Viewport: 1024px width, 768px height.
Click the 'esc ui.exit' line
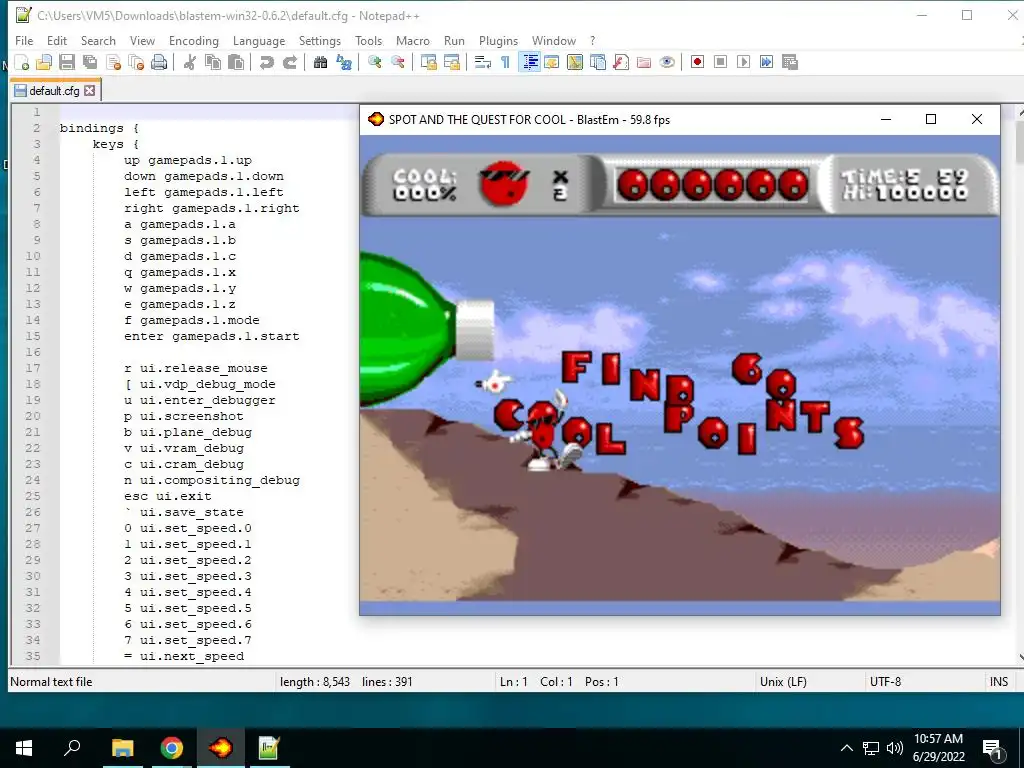point(168,496)
